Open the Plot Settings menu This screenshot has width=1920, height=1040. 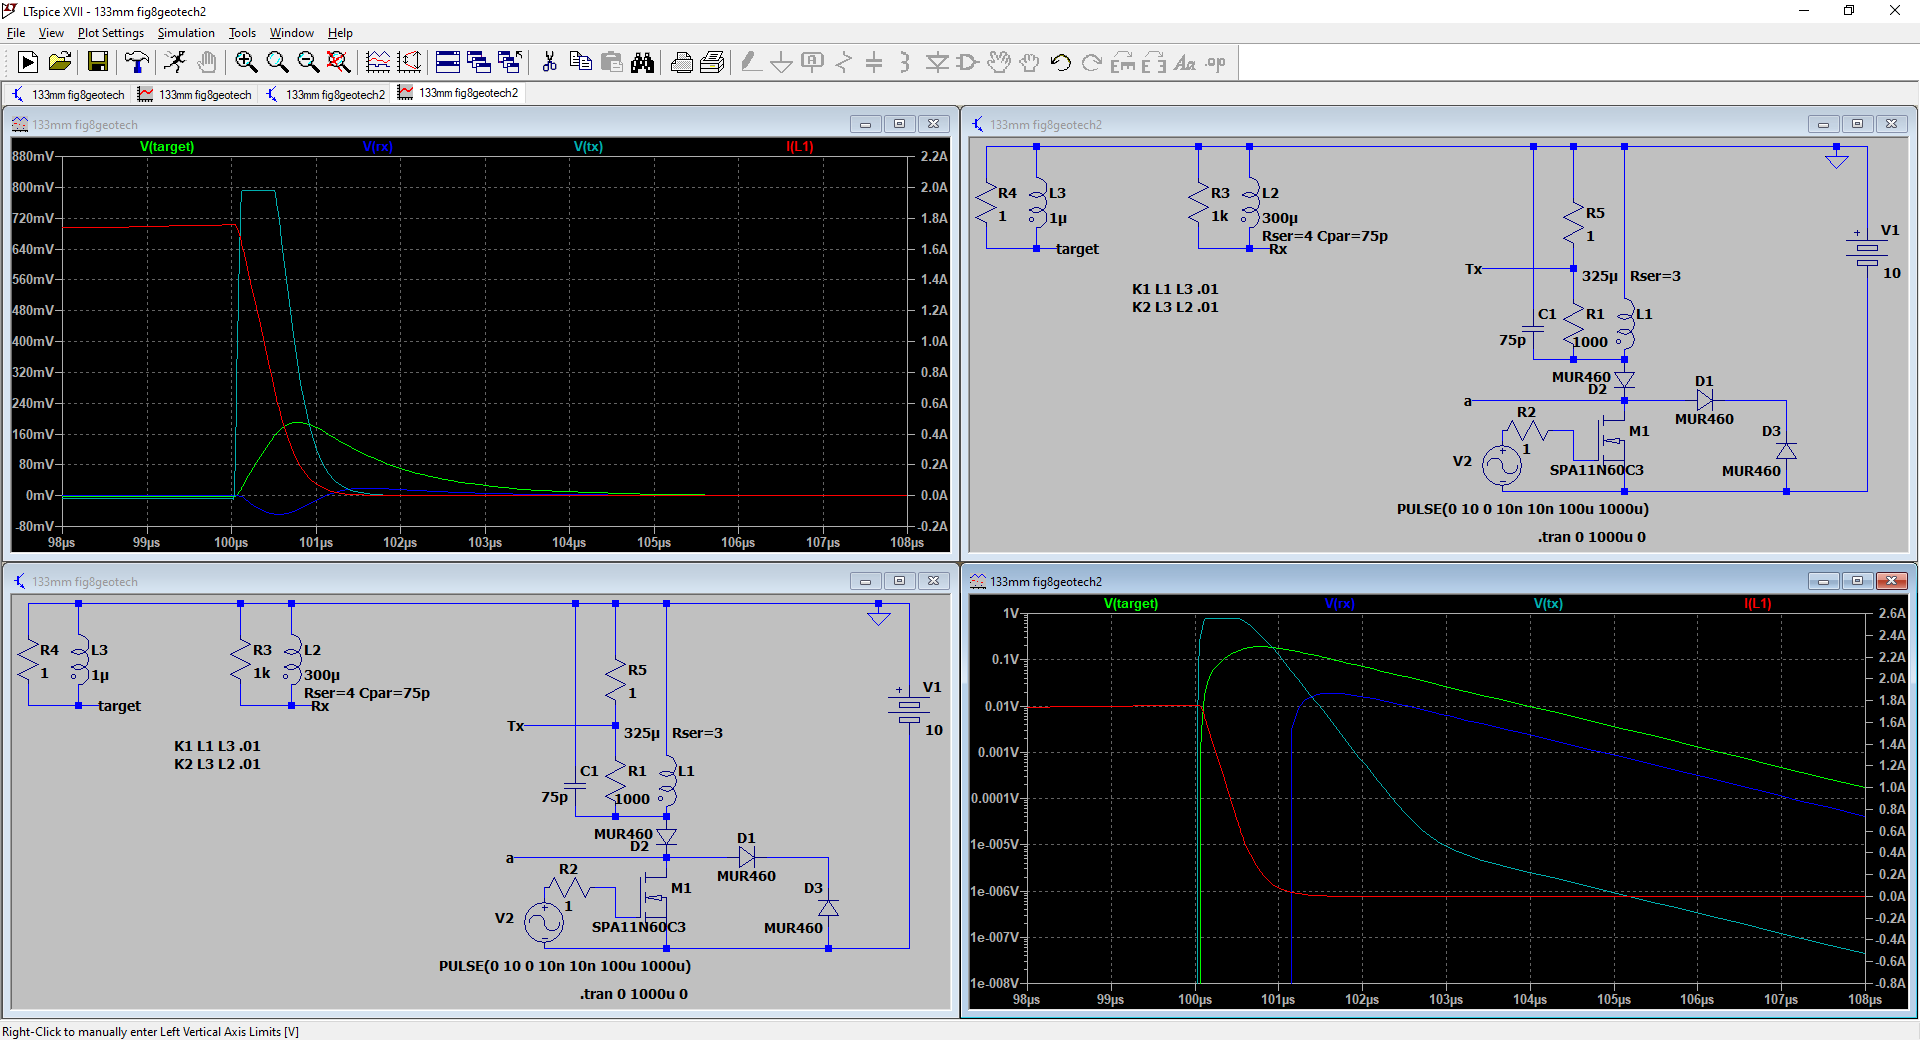(111, 33)
